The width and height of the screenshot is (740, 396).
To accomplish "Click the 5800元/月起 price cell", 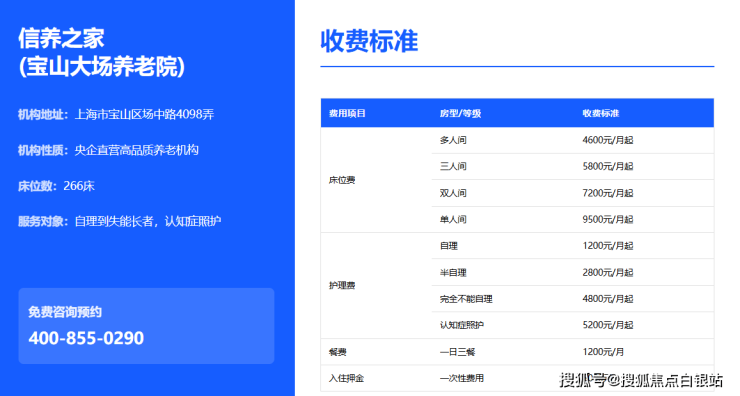I will tap(608, 166).
